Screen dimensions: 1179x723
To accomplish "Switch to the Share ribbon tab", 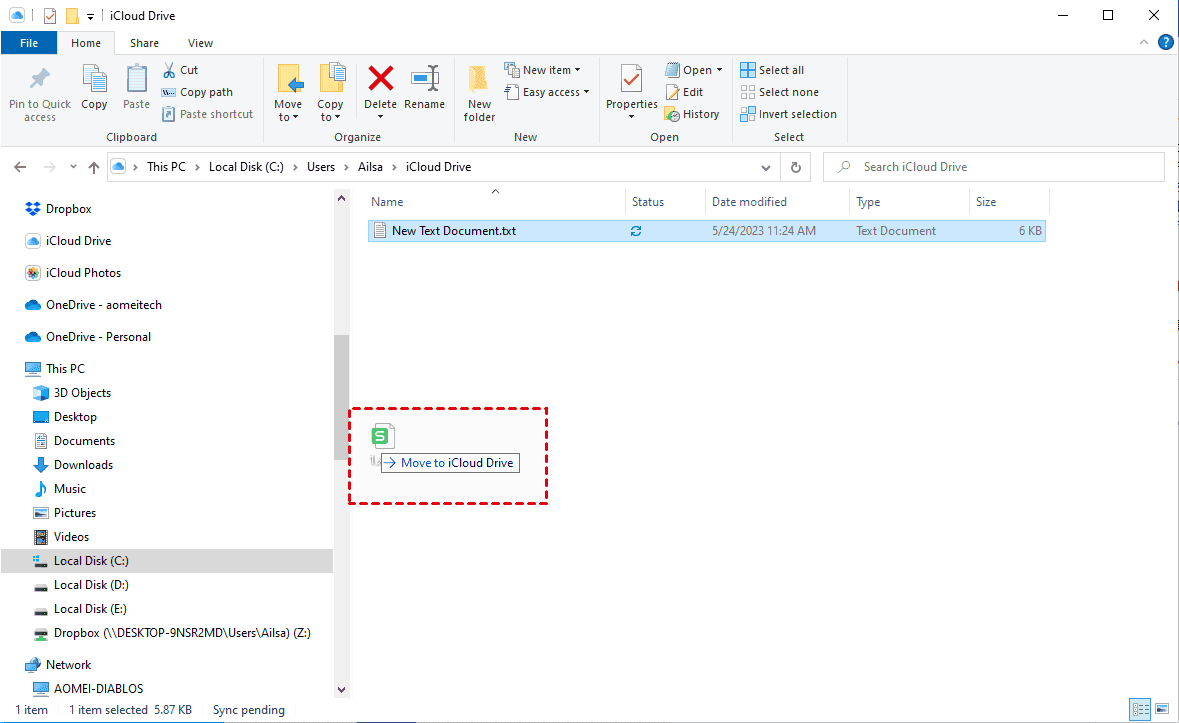I will pos(144,43).
